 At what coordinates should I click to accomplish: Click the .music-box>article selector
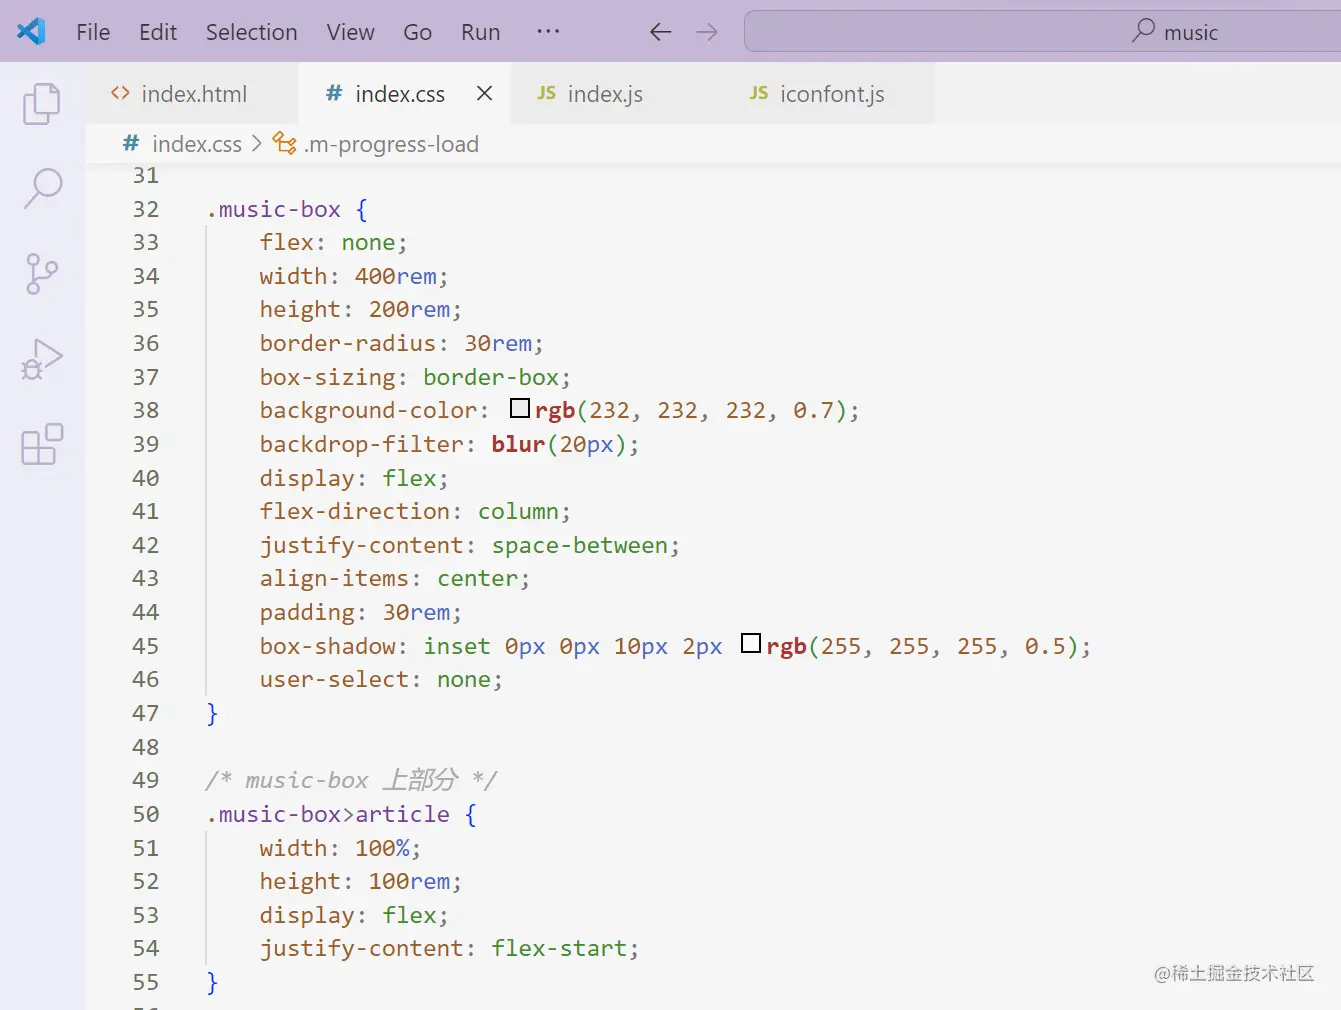click(x=328, y=814)
